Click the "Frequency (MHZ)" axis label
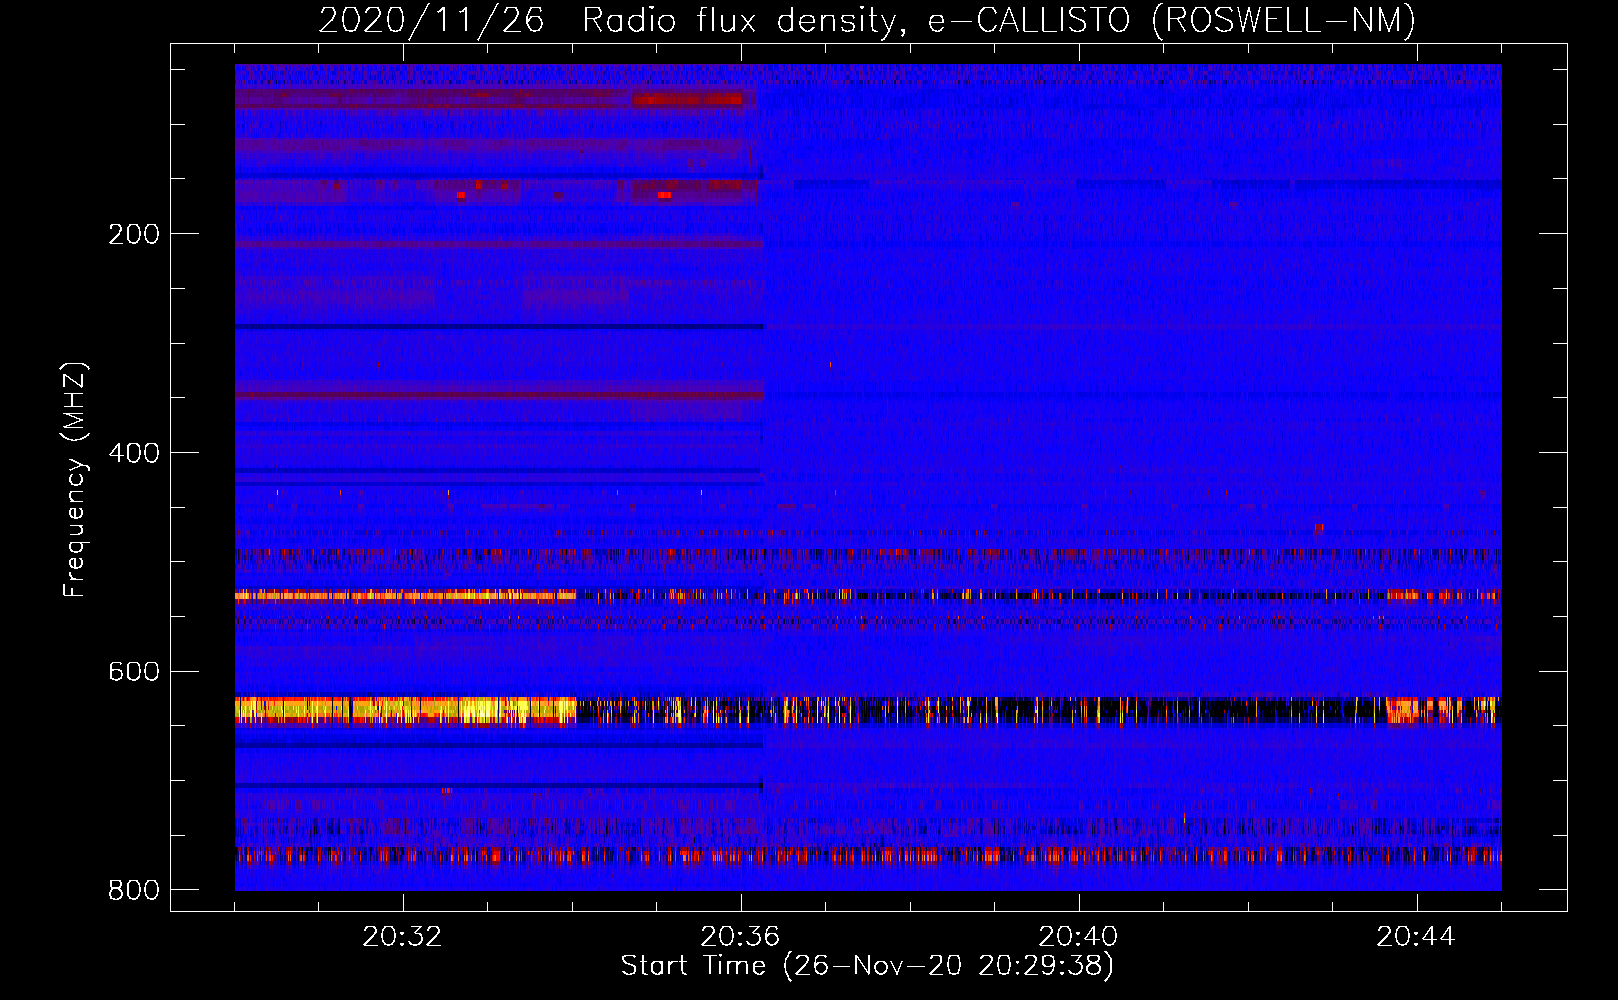This screenshot has width=1618, height=1000. tap(75, 480)
